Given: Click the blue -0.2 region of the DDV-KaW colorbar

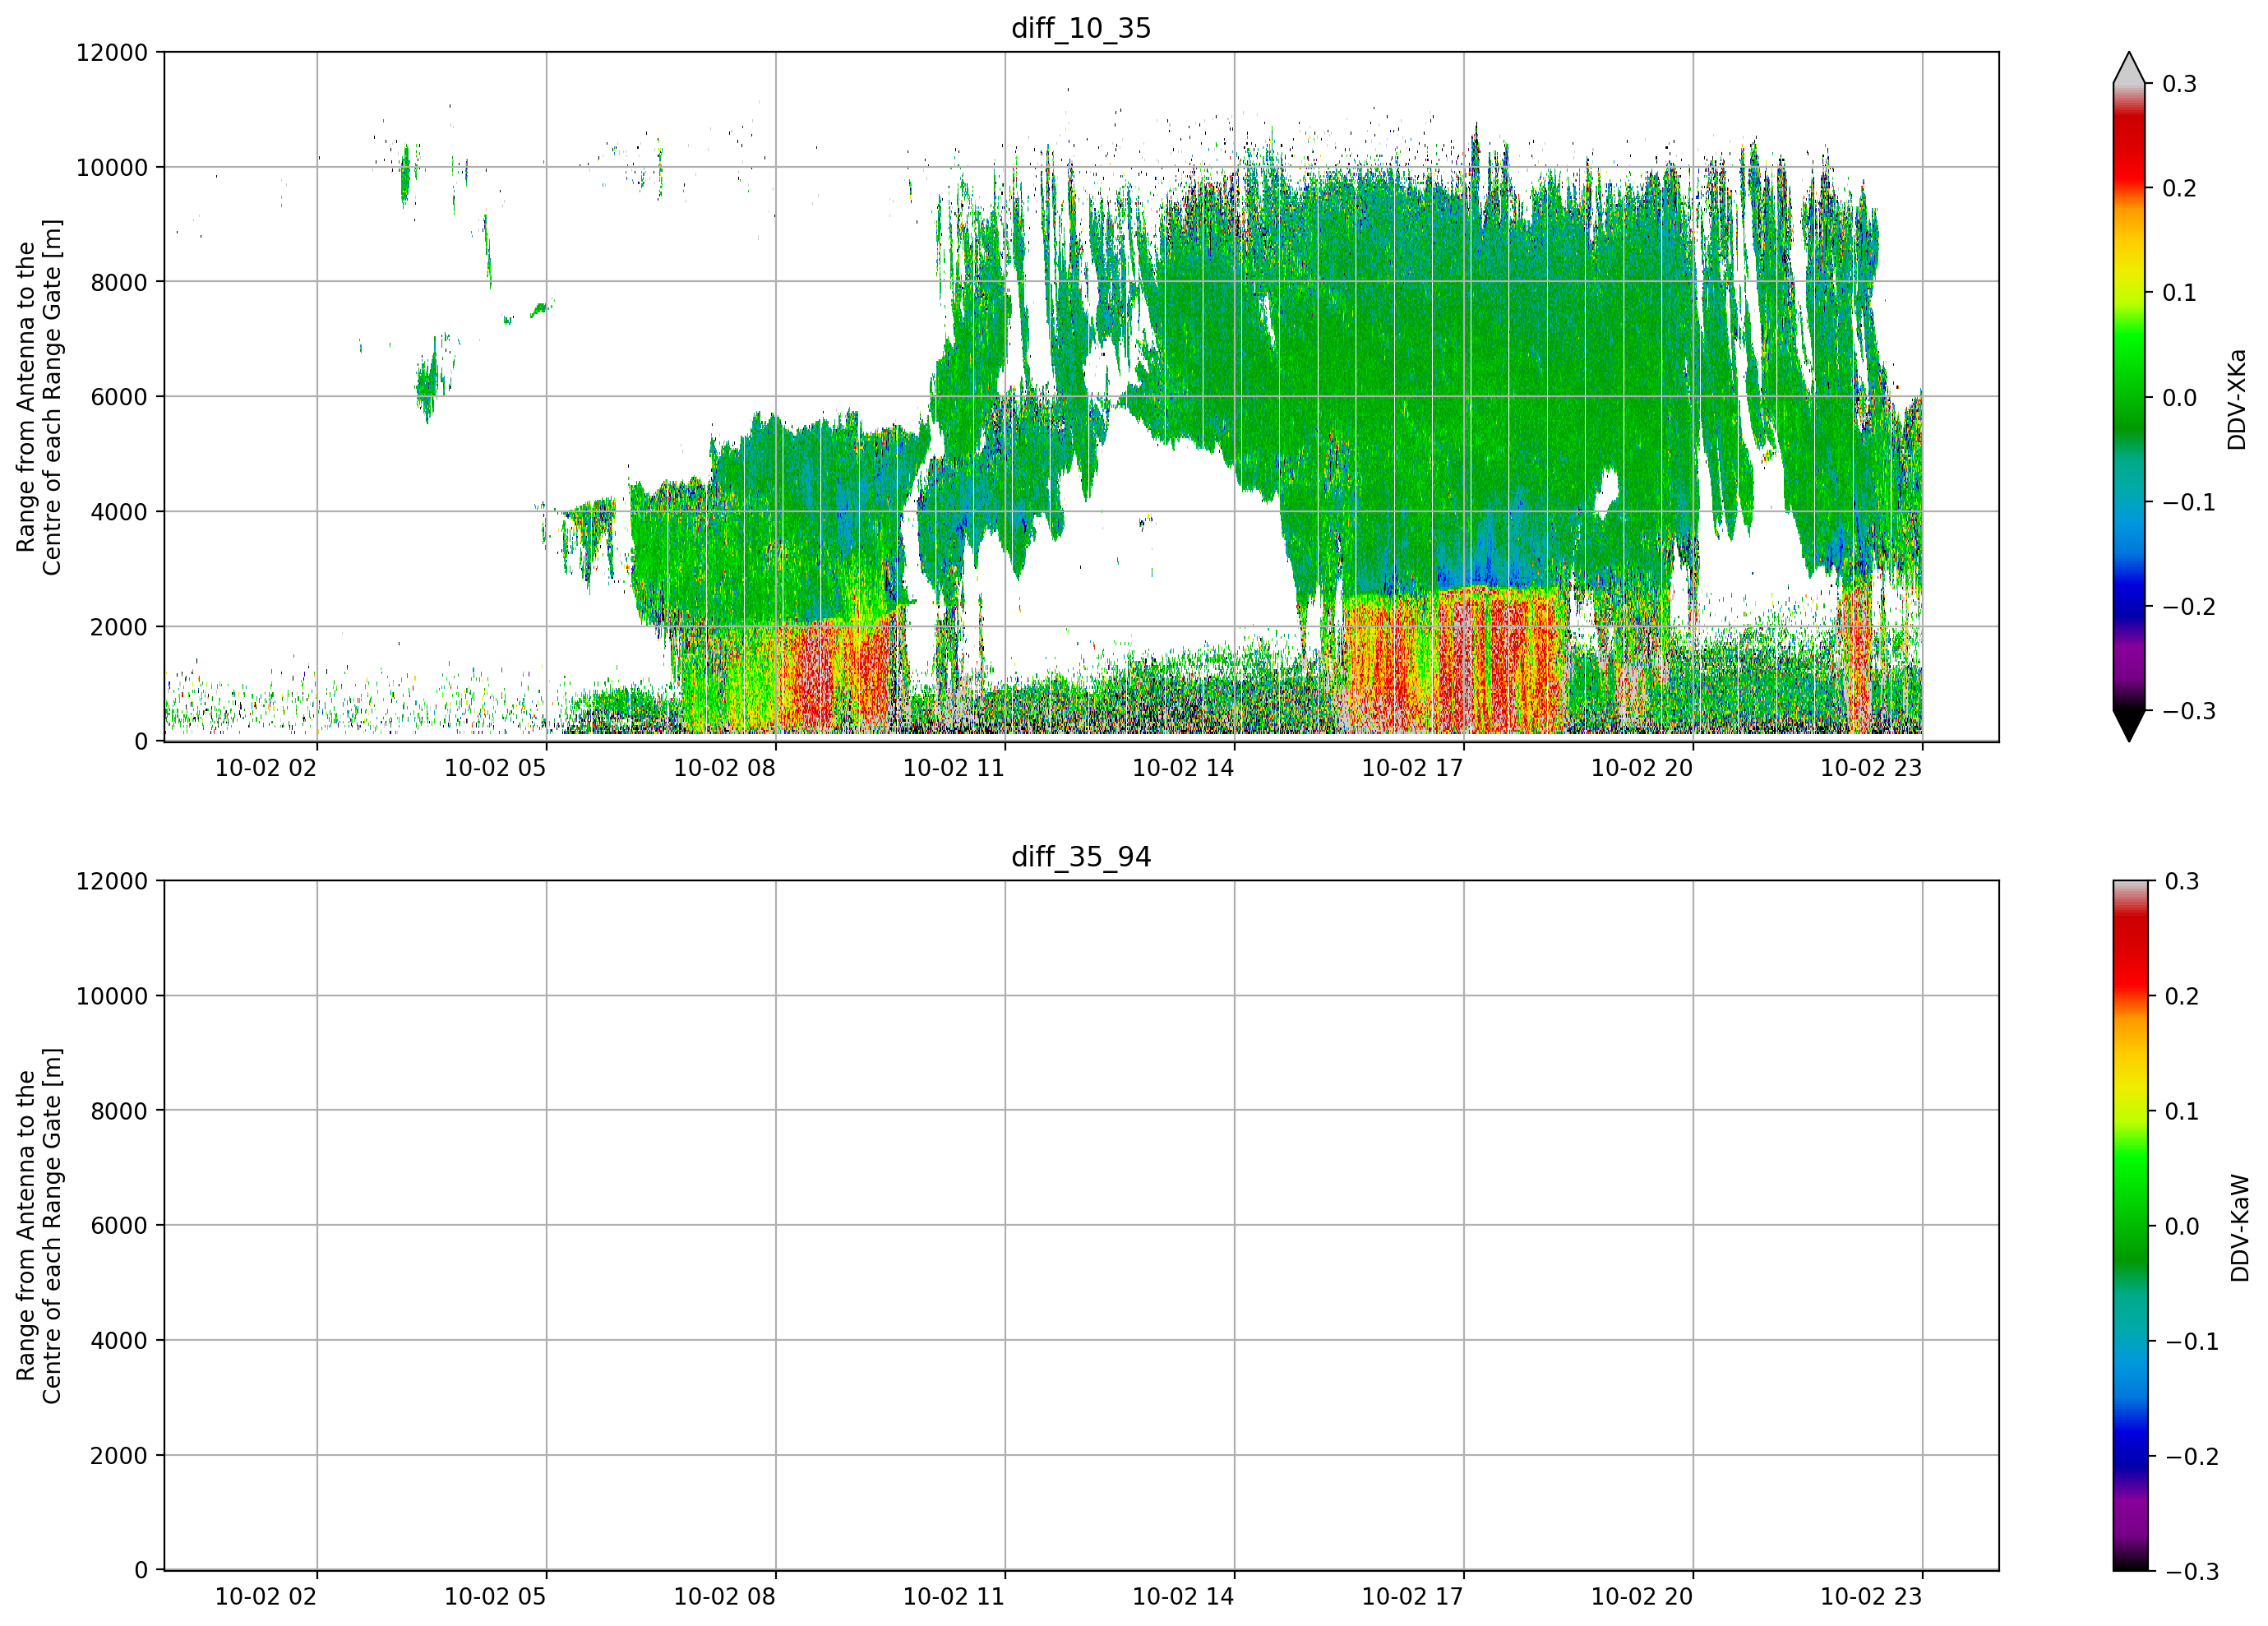Looking at the screenshot, I should (x=2130, y=1454).
